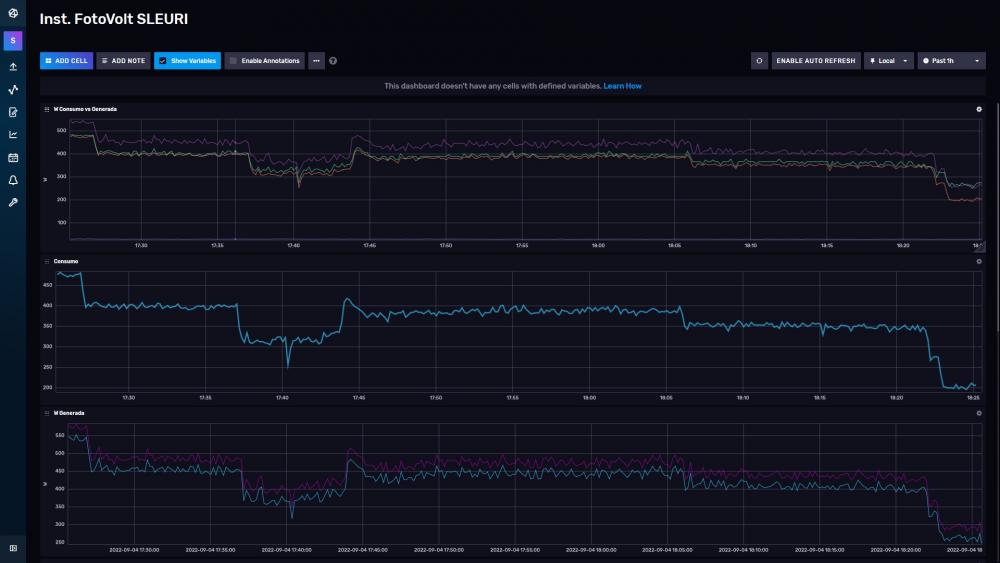Open the gear menu for W Generada cell
The width and height of the screenshot is (1000, 563).
[979, 413]
